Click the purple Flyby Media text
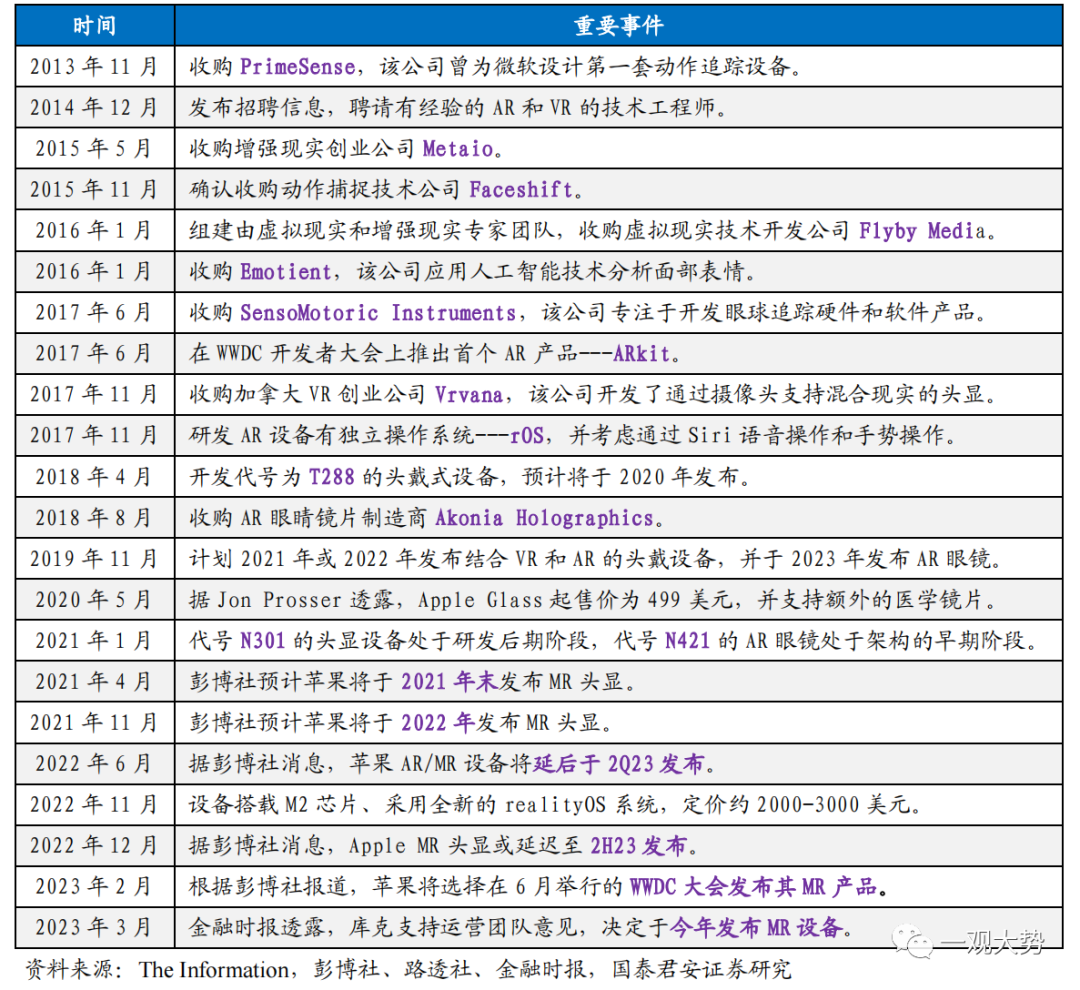This screenshot has width=1080, height=990. (922, 230)
